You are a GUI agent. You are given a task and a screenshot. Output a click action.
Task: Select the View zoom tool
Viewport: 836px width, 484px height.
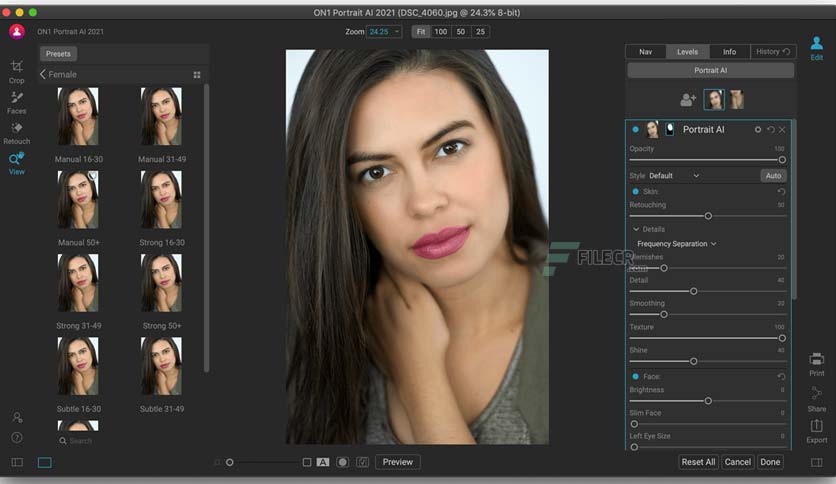(17, 164)
